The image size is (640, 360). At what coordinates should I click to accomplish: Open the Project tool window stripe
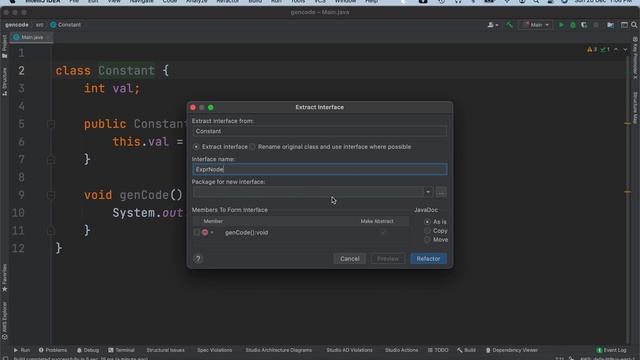click(4, 46)
